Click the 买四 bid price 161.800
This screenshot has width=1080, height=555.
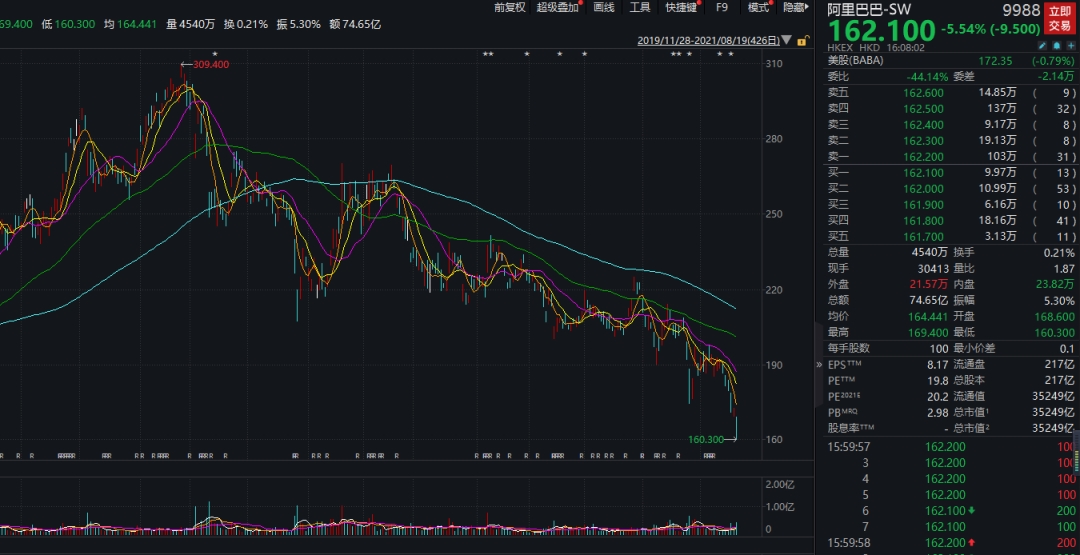924,220
